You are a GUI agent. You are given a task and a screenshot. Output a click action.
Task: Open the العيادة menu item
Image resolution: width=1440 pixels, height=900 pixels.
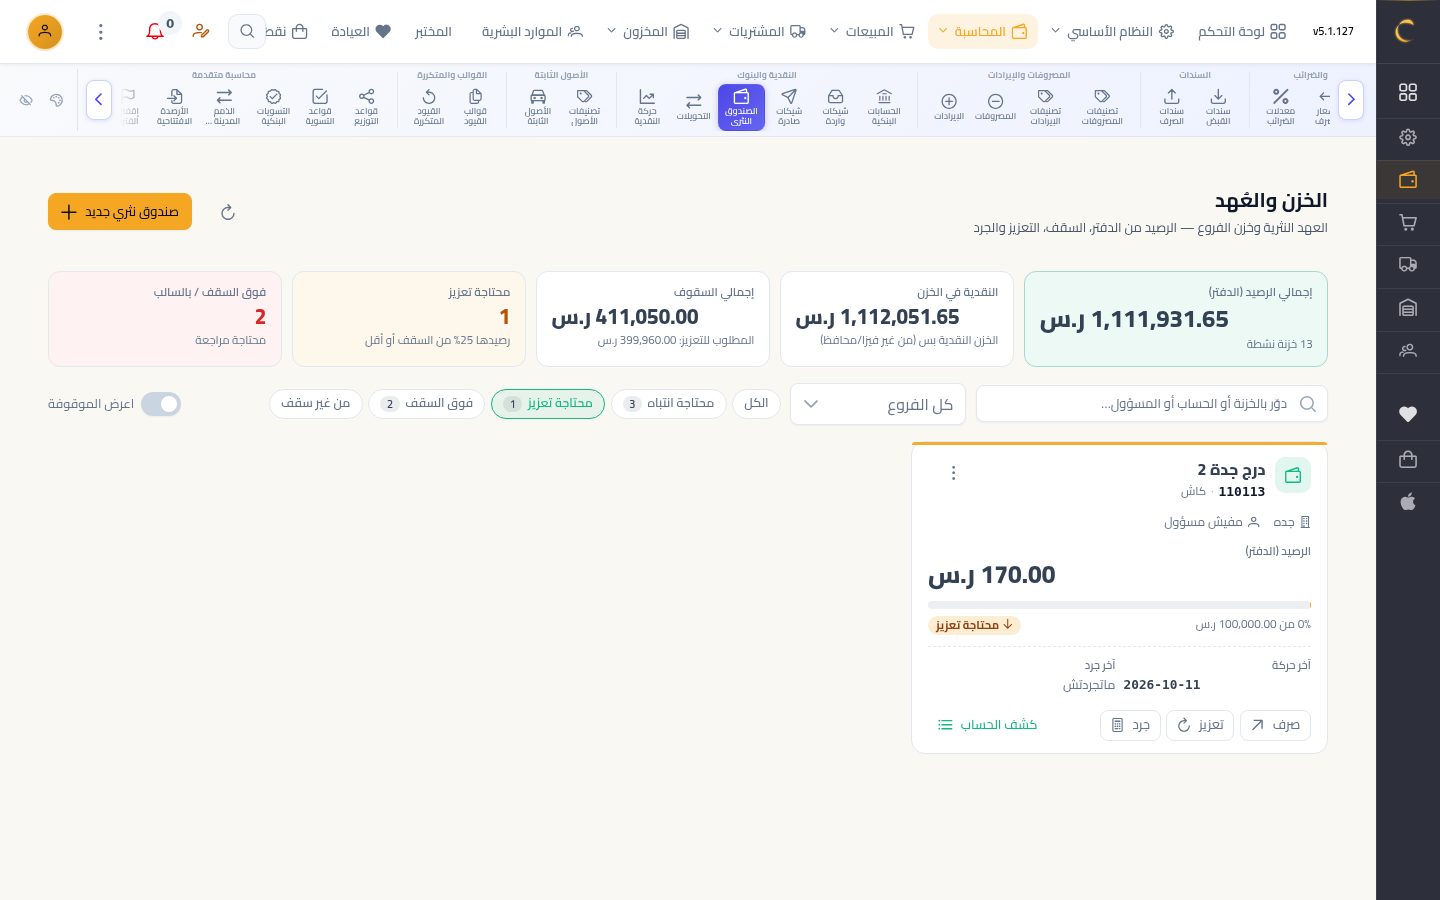[361, 32]
